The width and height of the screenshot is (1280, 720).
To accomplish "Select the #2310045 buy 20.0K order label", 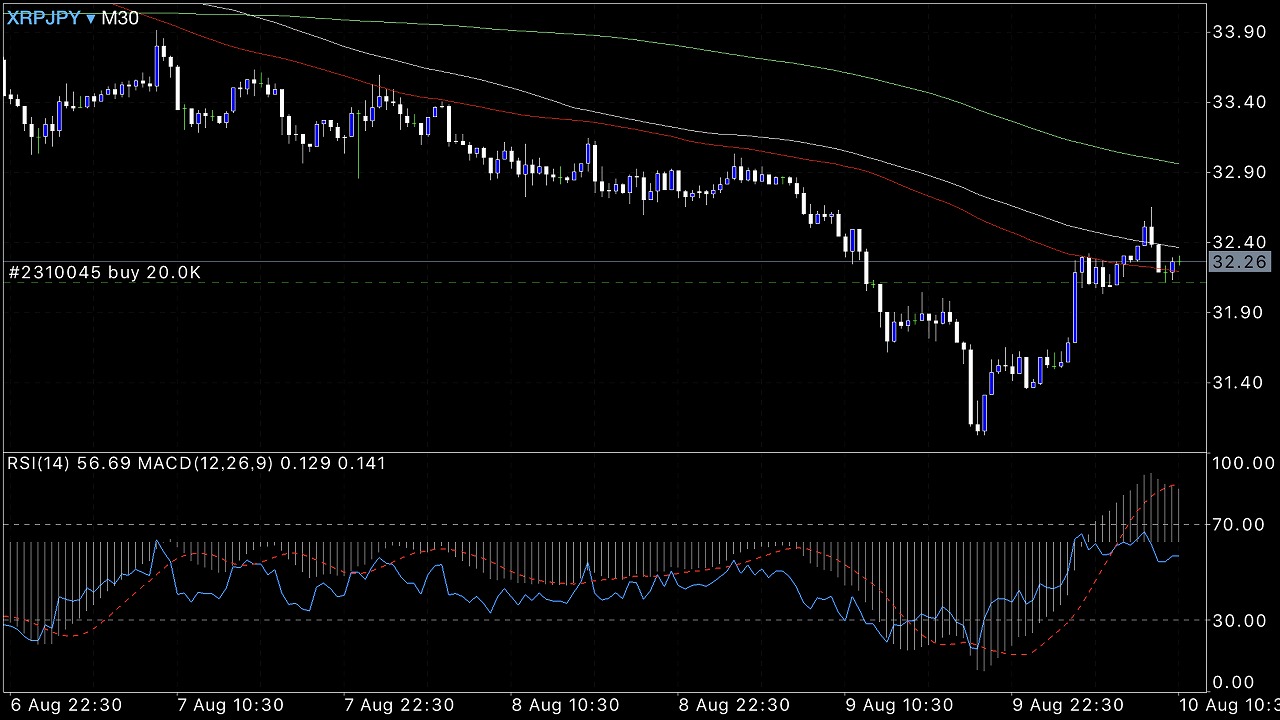I will (105, 272).
